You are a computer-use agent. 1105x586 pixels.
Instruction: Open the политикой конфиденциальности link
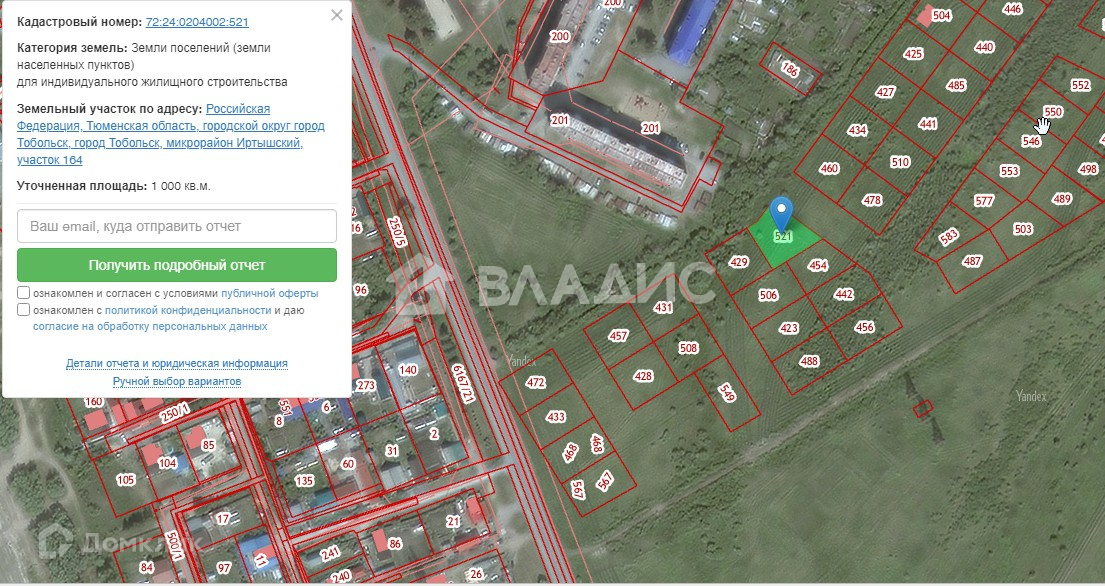(188, 310)
